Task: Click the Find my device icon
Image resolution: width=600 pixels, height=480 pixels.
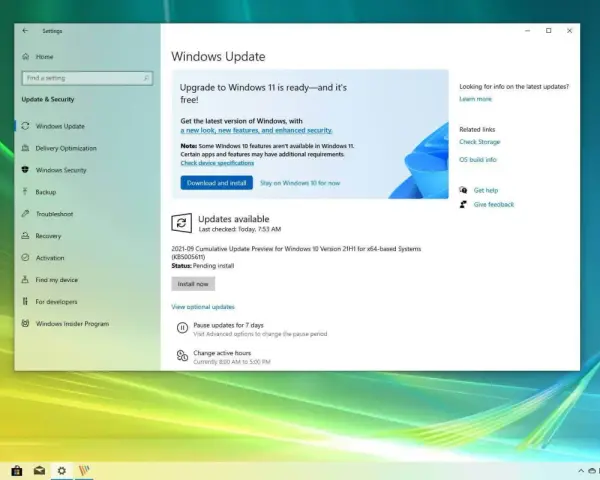Action: point(25,279)
